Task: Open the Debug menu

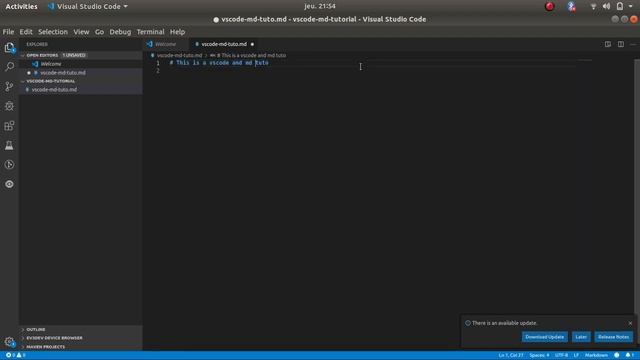Action: (x=120, y=32)
